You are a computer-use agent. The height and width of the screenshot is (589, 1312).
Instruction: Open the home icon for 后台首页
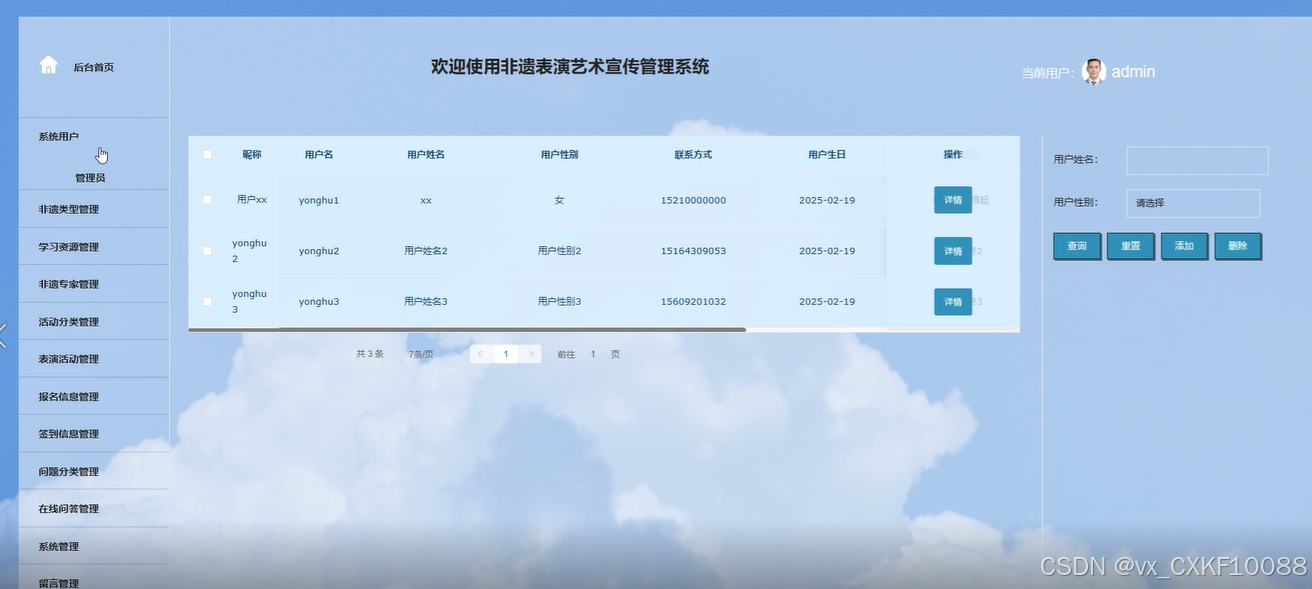click(x=48, y=65)
